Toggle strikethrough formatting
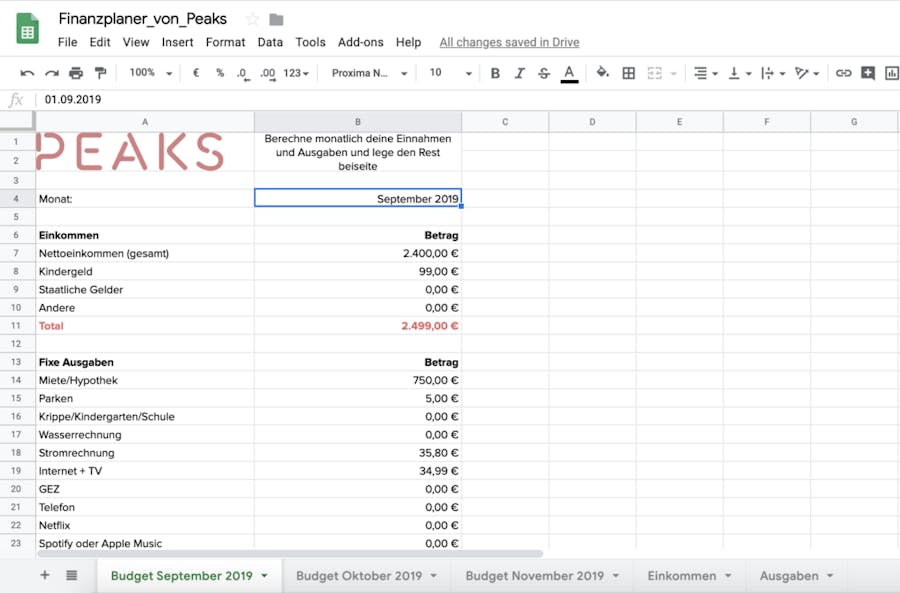 [543, 73]
